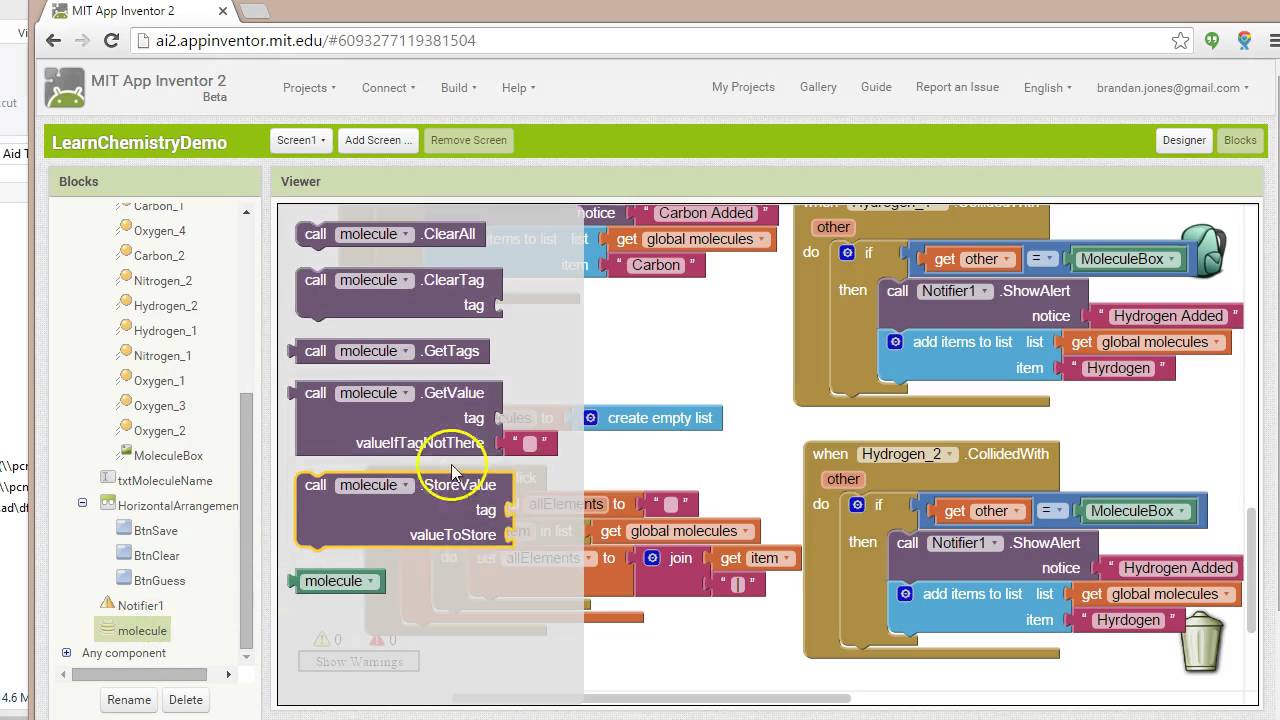
Task: Click the Blocks view button
Action: (x=1240, y=141)
